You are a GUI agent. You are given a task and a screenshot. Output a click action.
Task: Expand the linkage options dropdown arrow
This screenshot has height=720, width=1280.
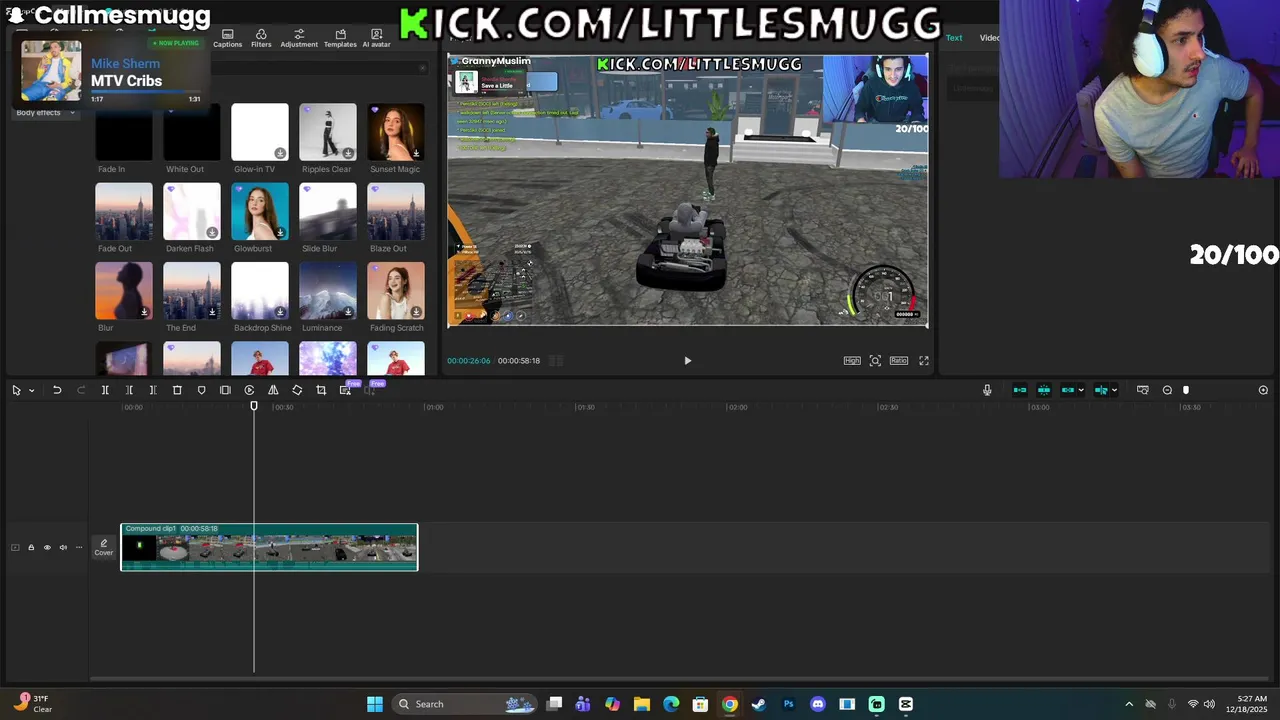[x=1081, y=390]
